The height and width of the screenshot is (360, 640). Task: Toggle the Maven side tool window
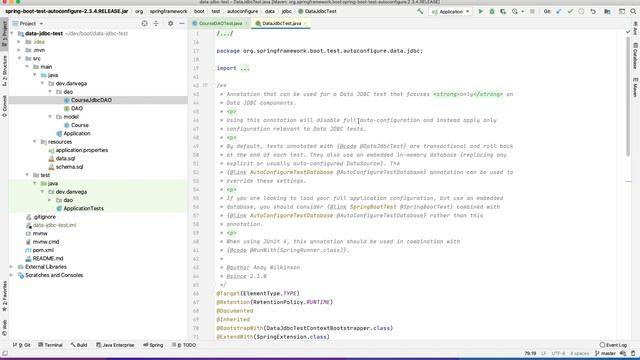635,87
